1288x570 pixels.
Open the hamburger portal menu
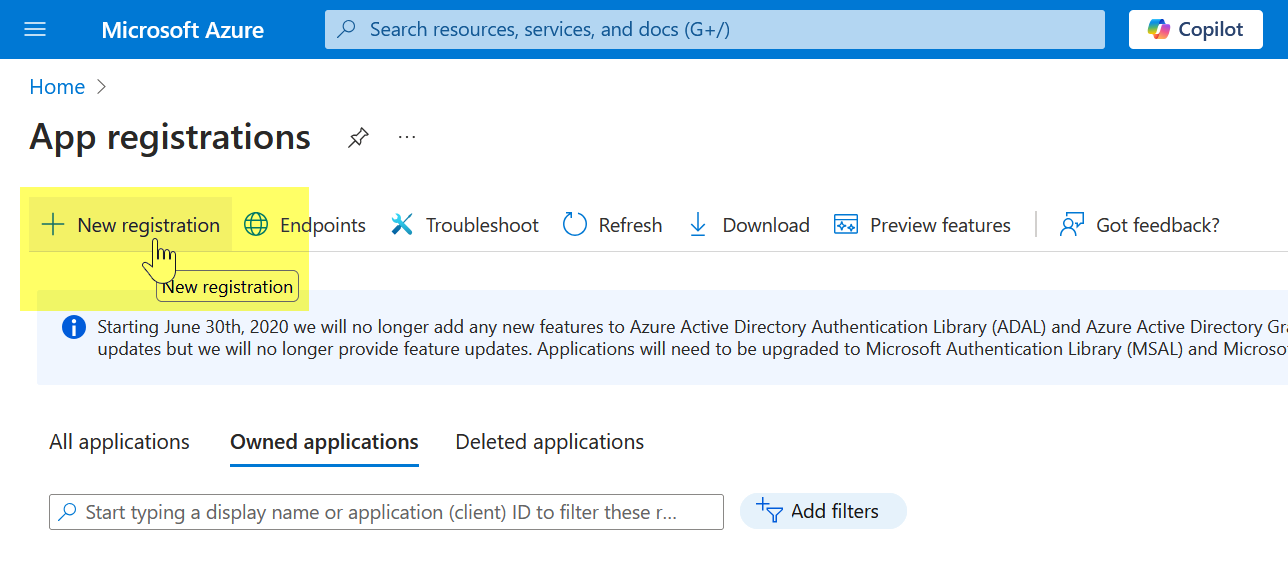point(35,30)
